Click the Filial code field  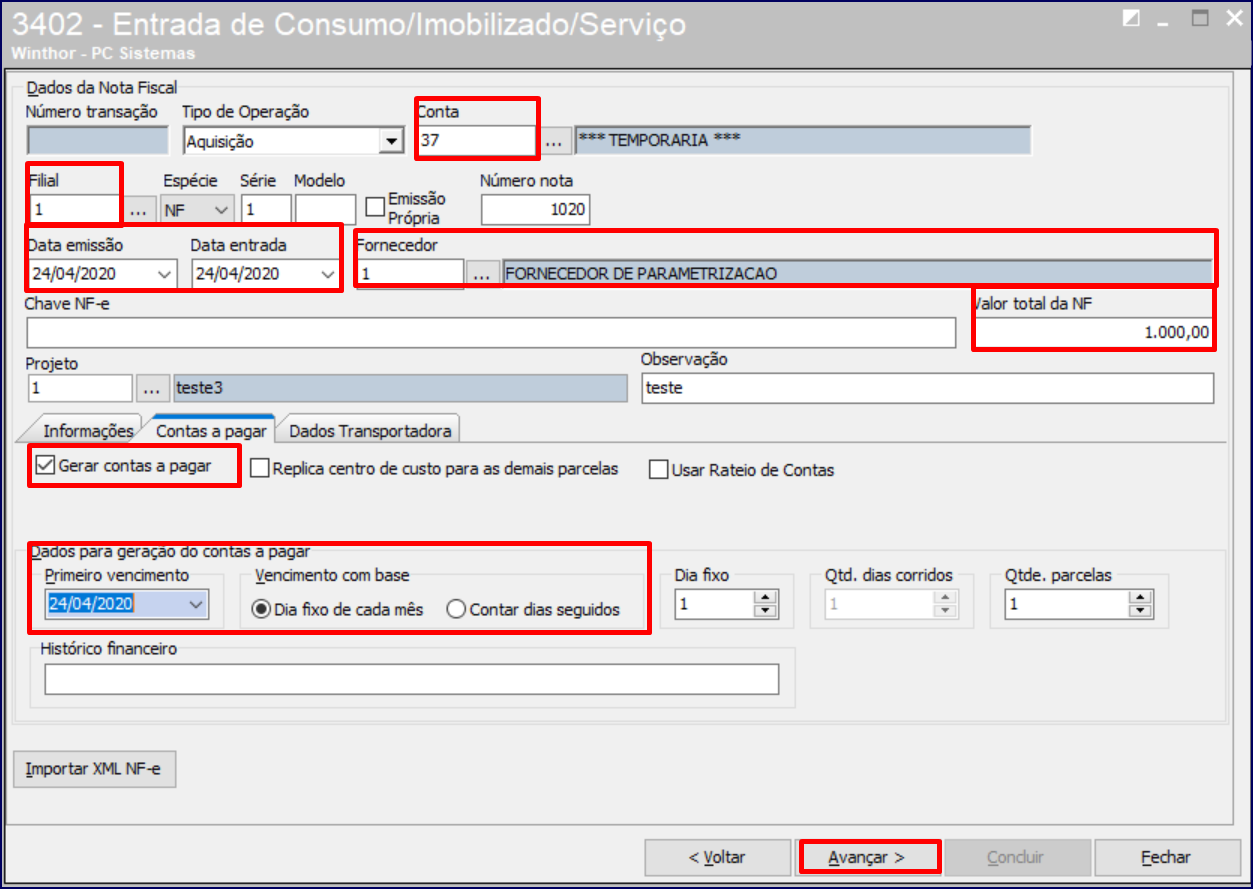[75, 210]
